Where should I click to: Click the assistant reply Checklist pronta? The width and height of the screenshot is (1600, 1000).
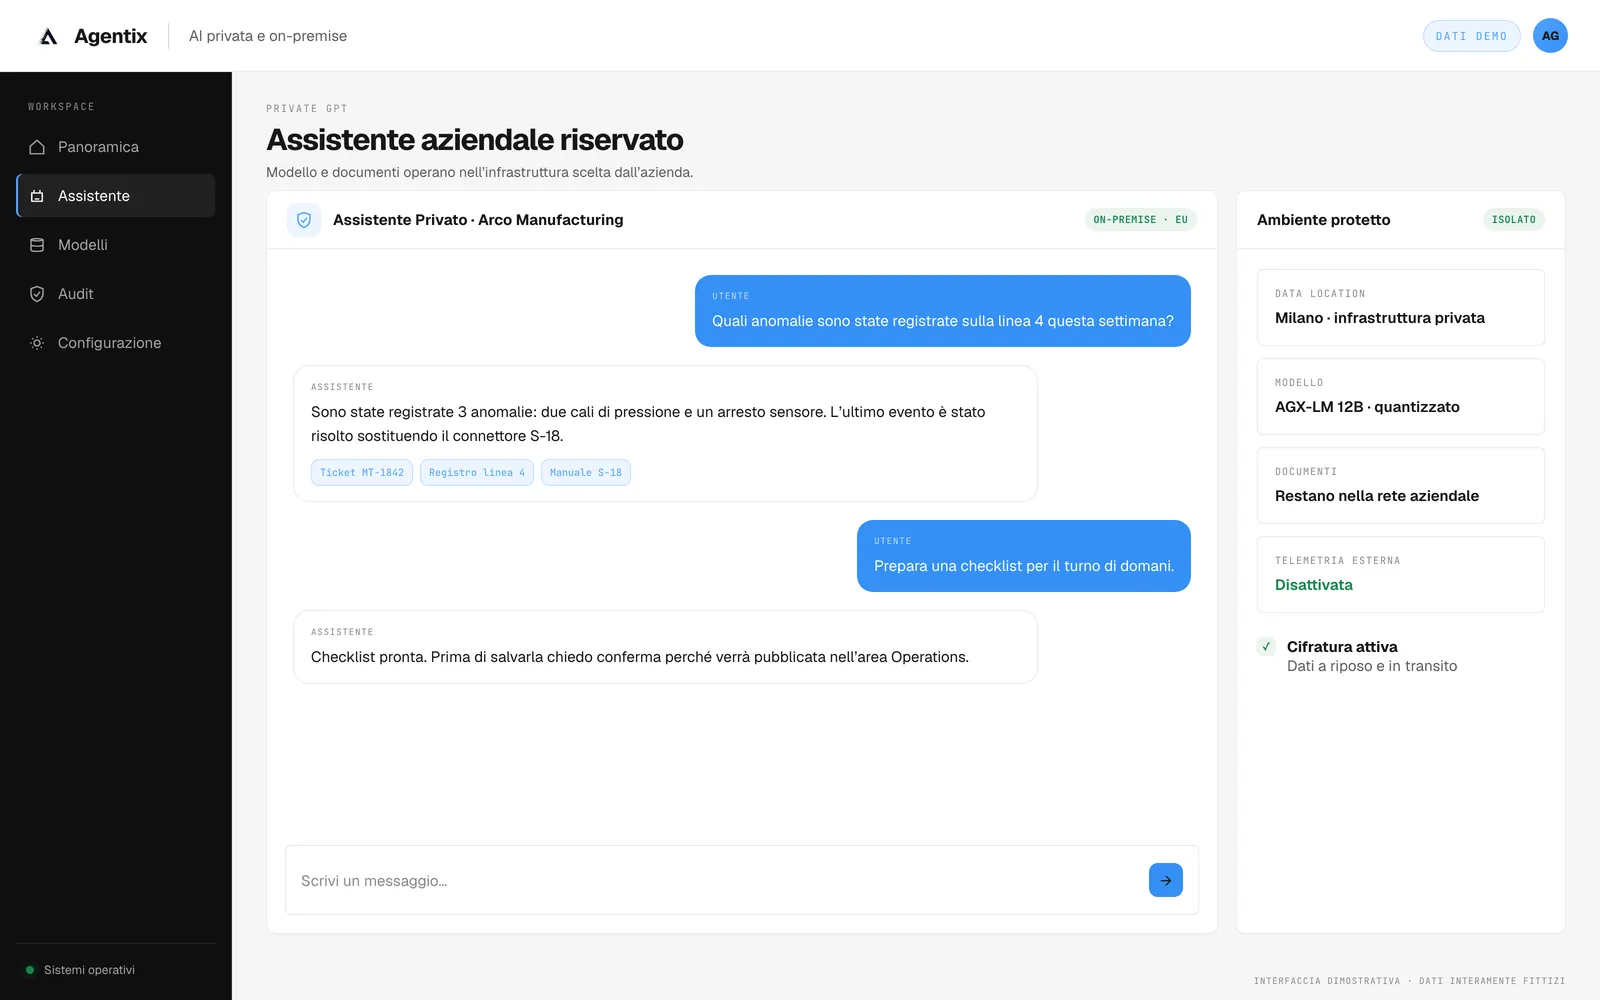[665, 647]
